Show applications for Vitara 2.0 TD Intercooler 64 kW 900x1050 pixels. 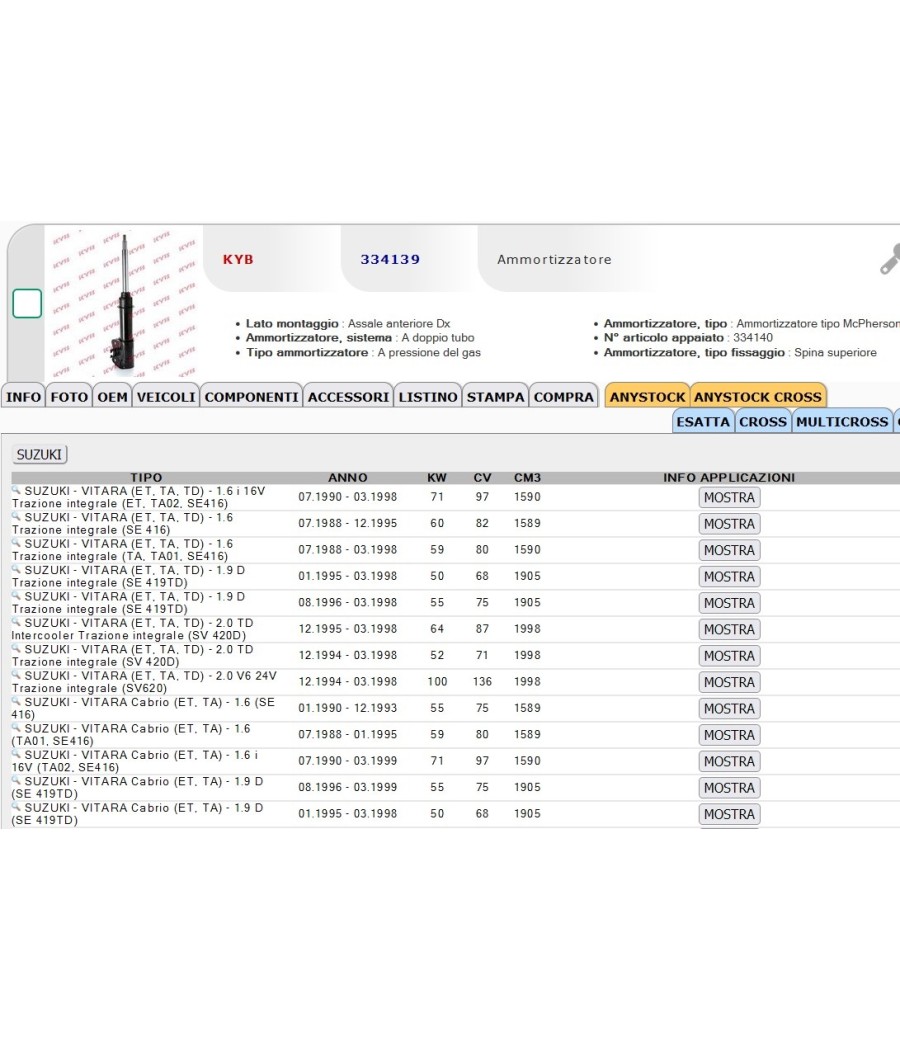coord(729,629)
